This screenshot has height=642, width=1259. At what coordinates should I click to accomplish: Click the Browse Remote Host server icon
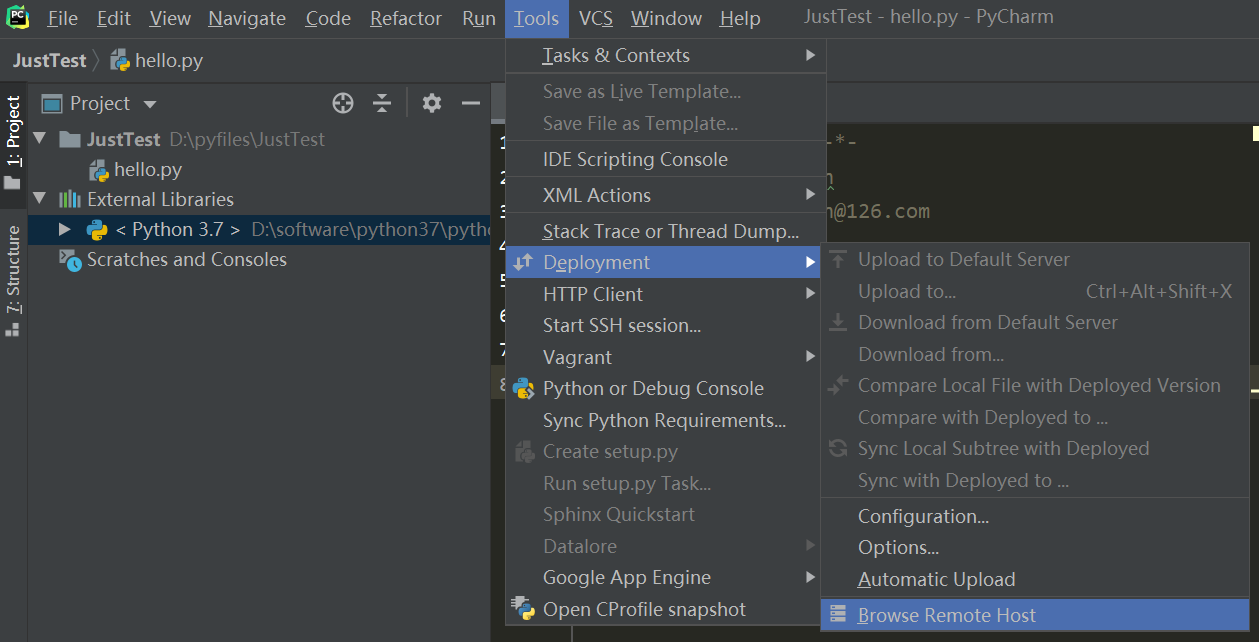[838, 614]
